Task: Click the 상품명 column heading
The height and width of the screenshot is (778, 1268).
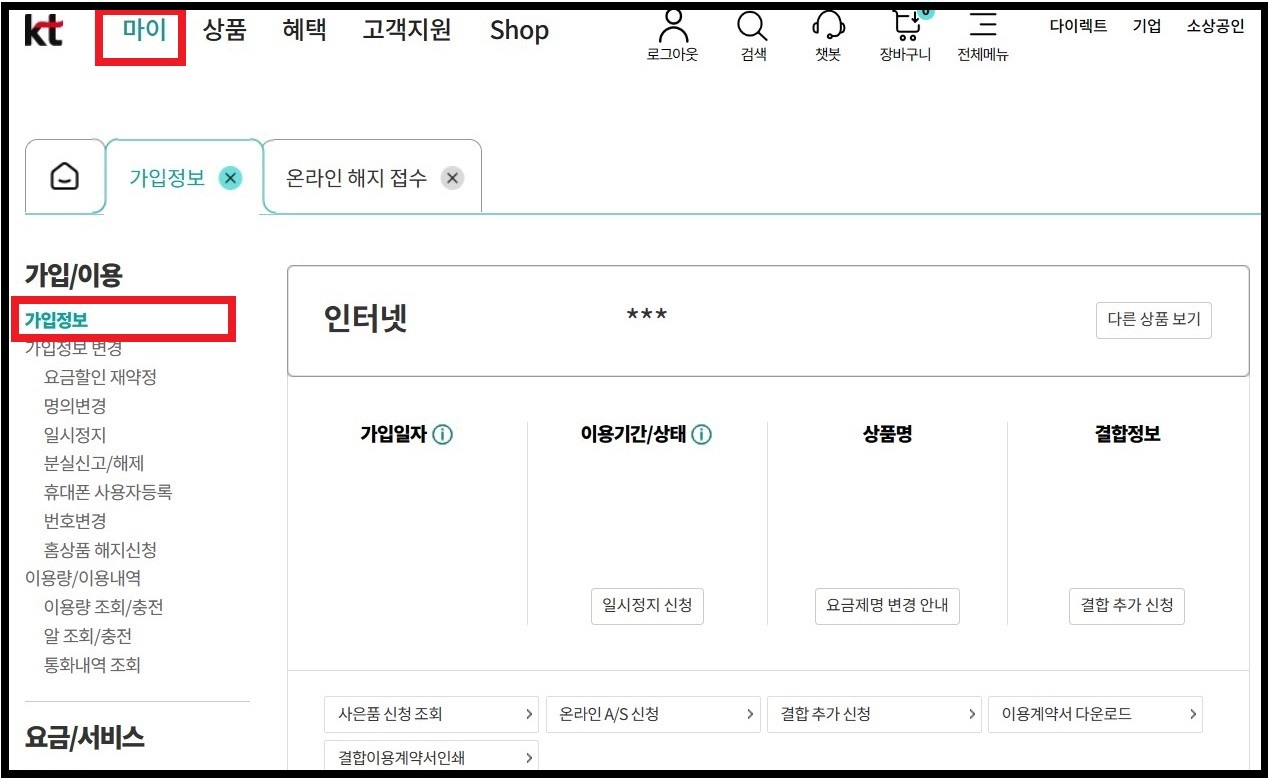Action: pos(887,435)
